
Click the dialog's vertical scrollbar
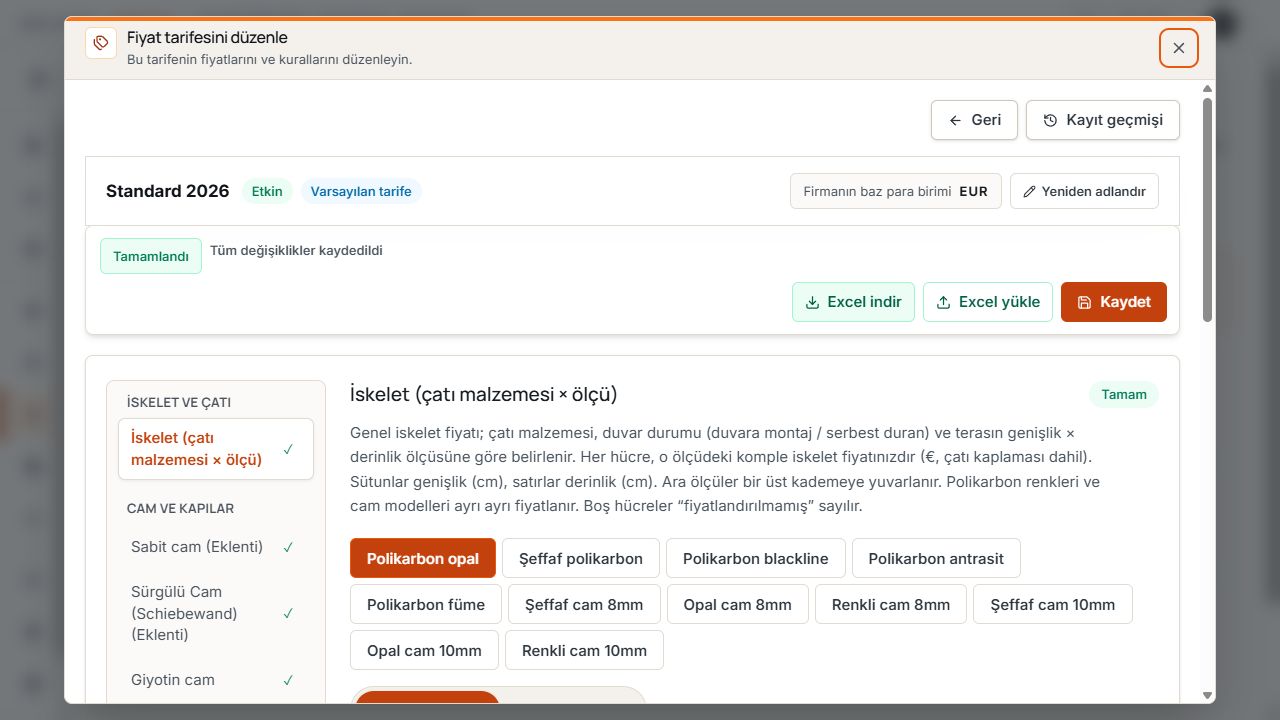1207,210
